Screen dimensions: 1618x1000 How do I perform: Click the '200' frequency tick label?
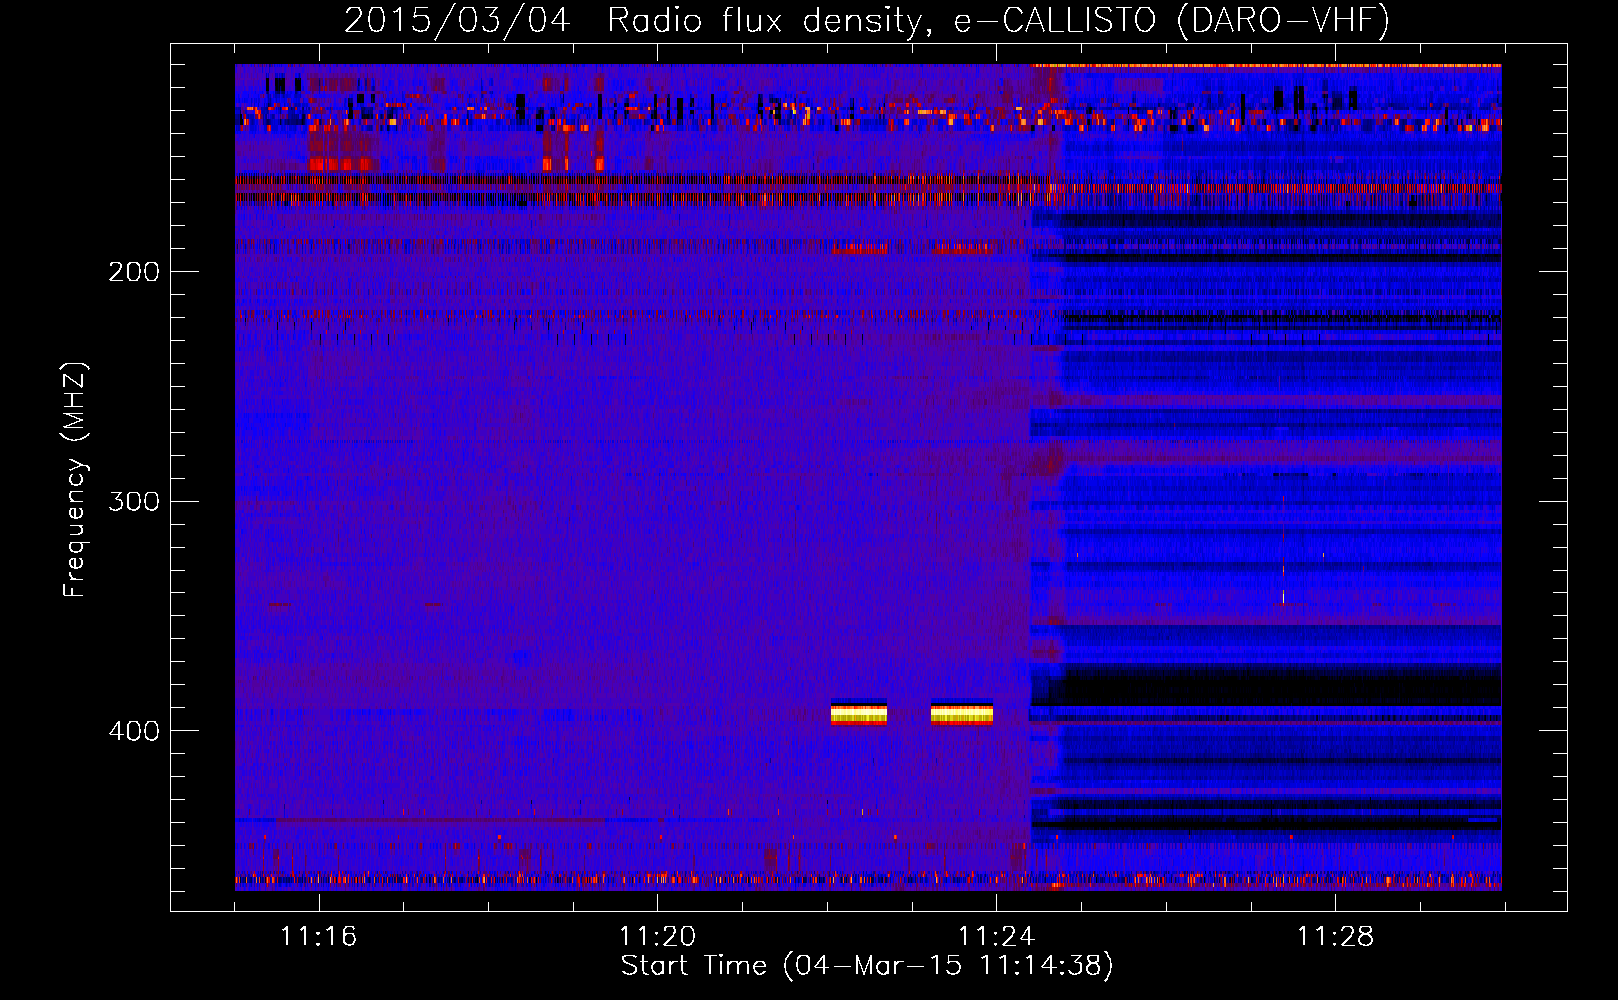(134, 271)
